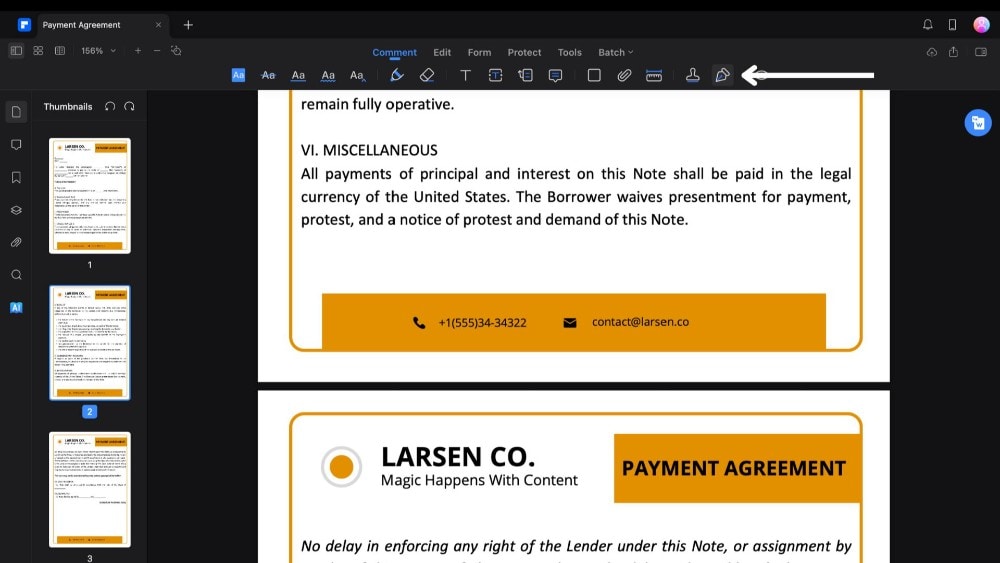Click the VI. MISCELLANEOUS heading

click(x=369, y=150)
